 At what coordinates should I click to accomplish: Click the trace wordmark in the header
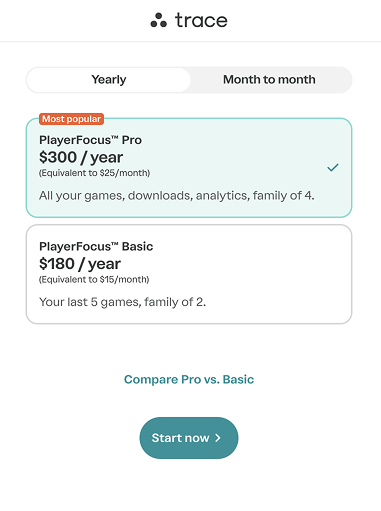(201, 20)
